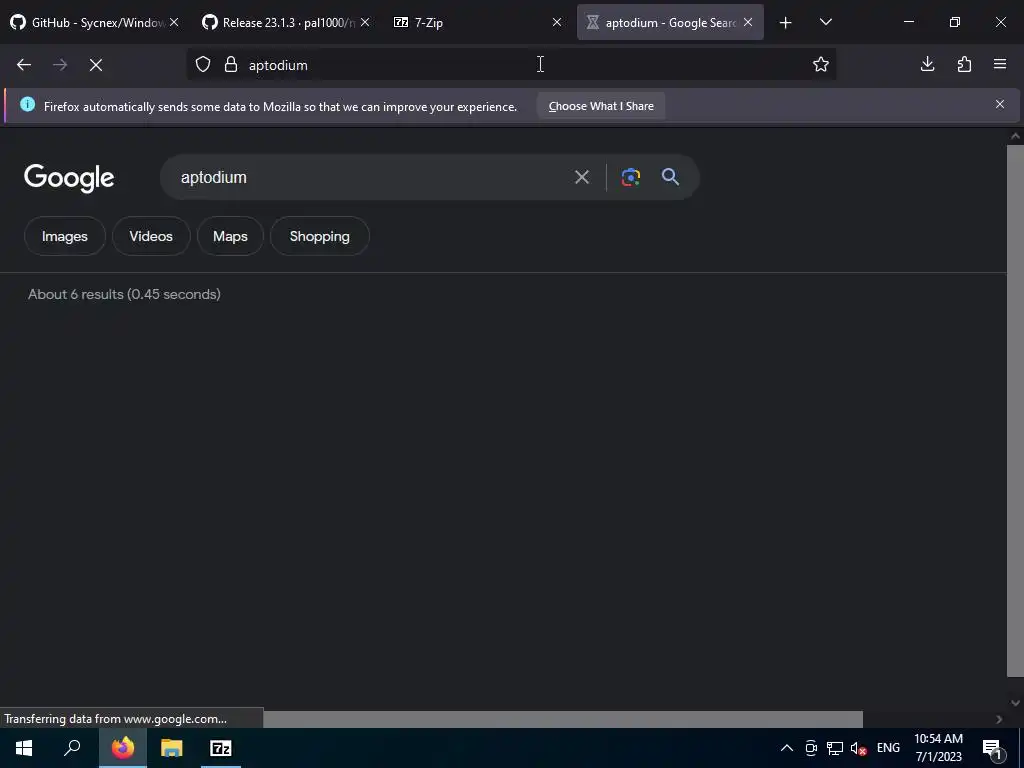Open the Firefox hamburger menu

click(x=1000, y=64)
